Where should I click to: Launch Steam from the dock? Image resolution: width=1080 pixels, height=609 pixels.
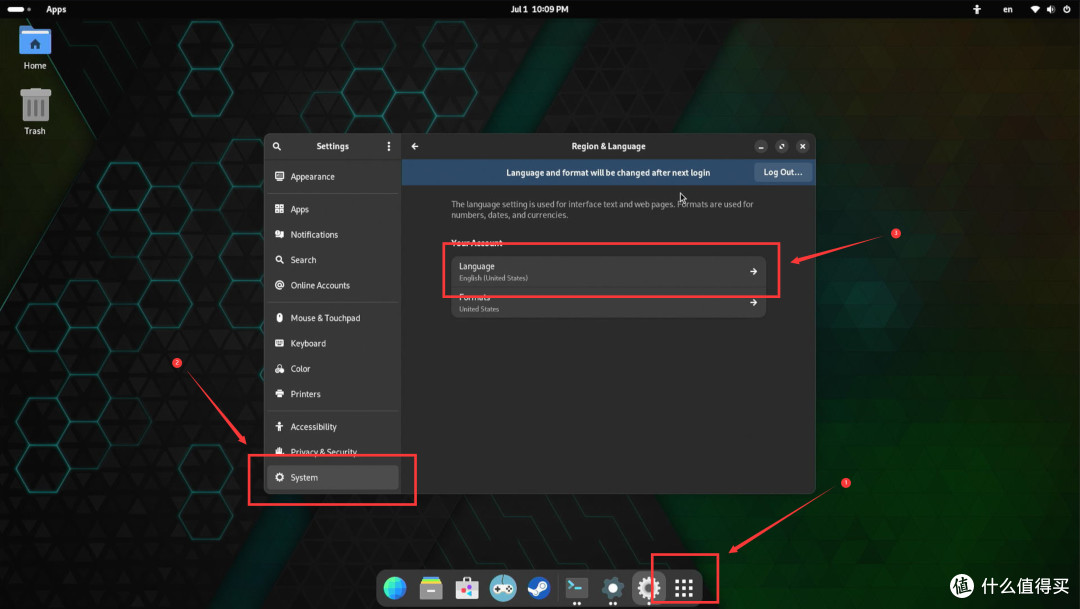click(x=539, y=588)
